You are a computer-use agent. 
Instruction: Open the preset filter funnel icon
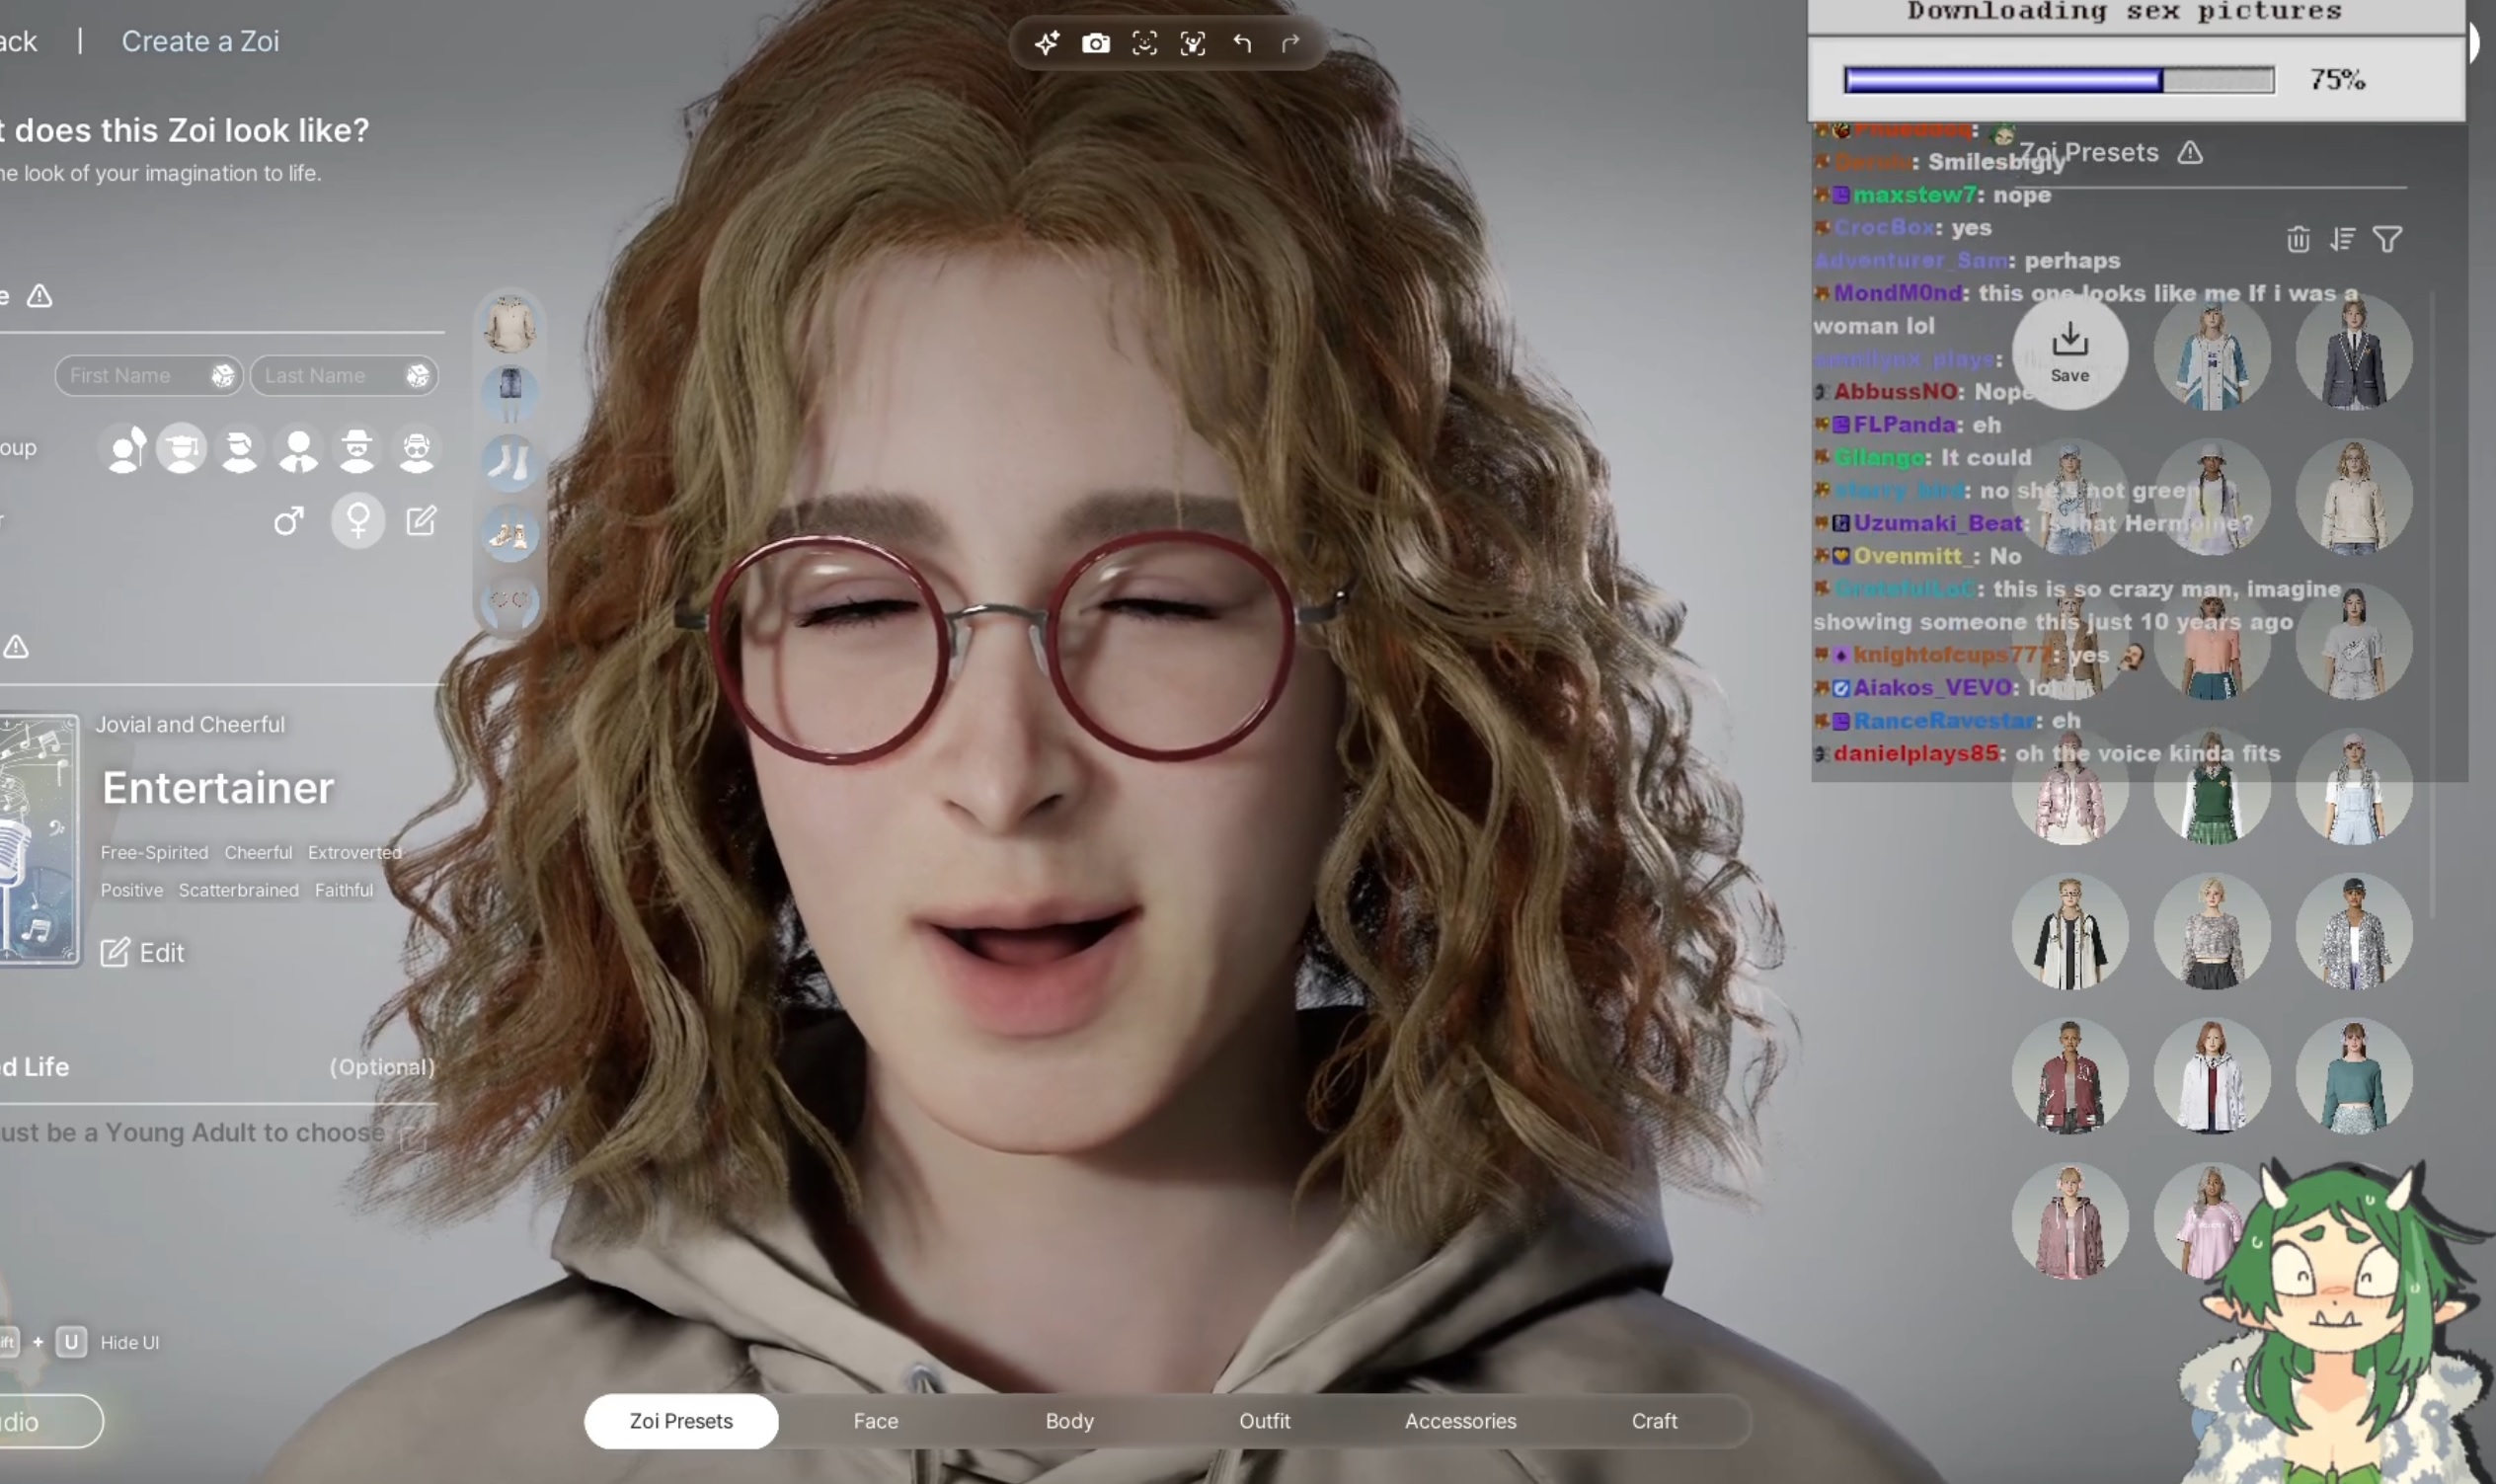(2387, 239)
